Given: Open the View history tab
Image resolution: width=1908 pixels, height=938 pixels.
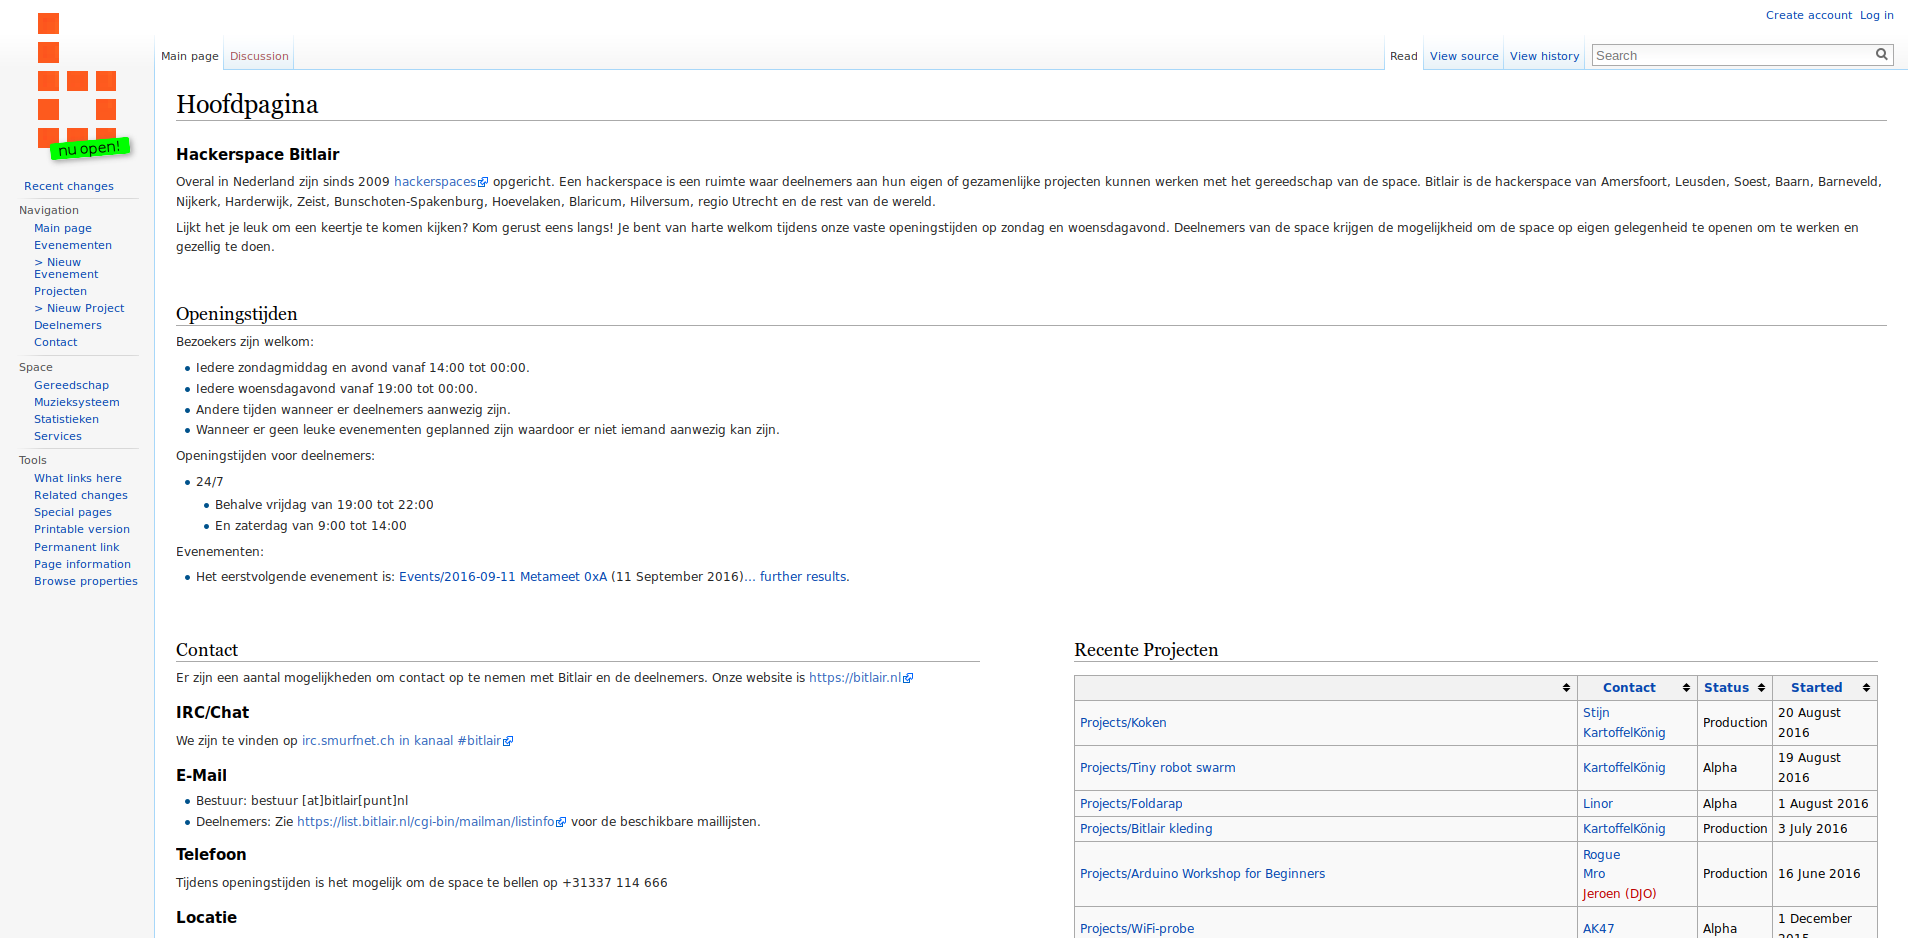Looking at the screenshot, I should (x=1544, y=57).
